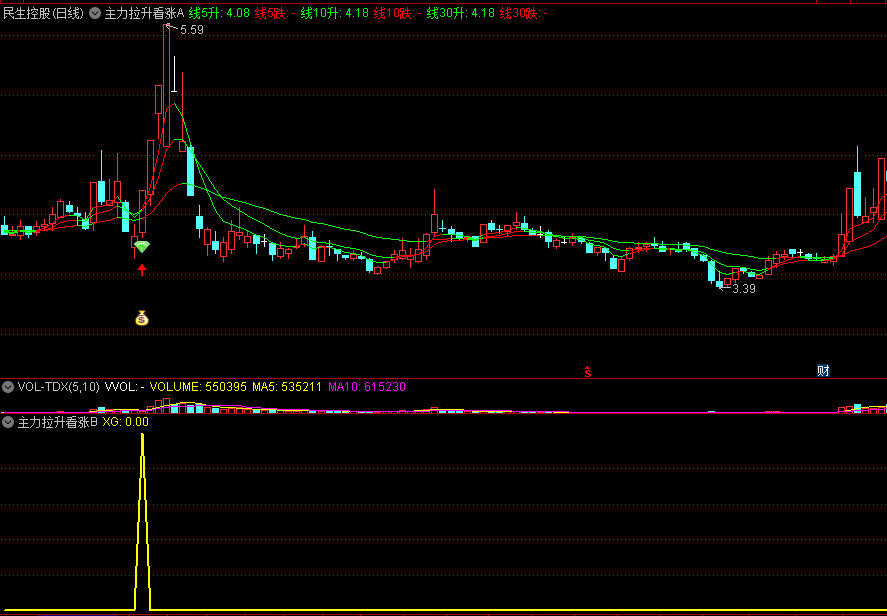
Task: Click the 财 financial report marker
Action: tap(823, 371)
